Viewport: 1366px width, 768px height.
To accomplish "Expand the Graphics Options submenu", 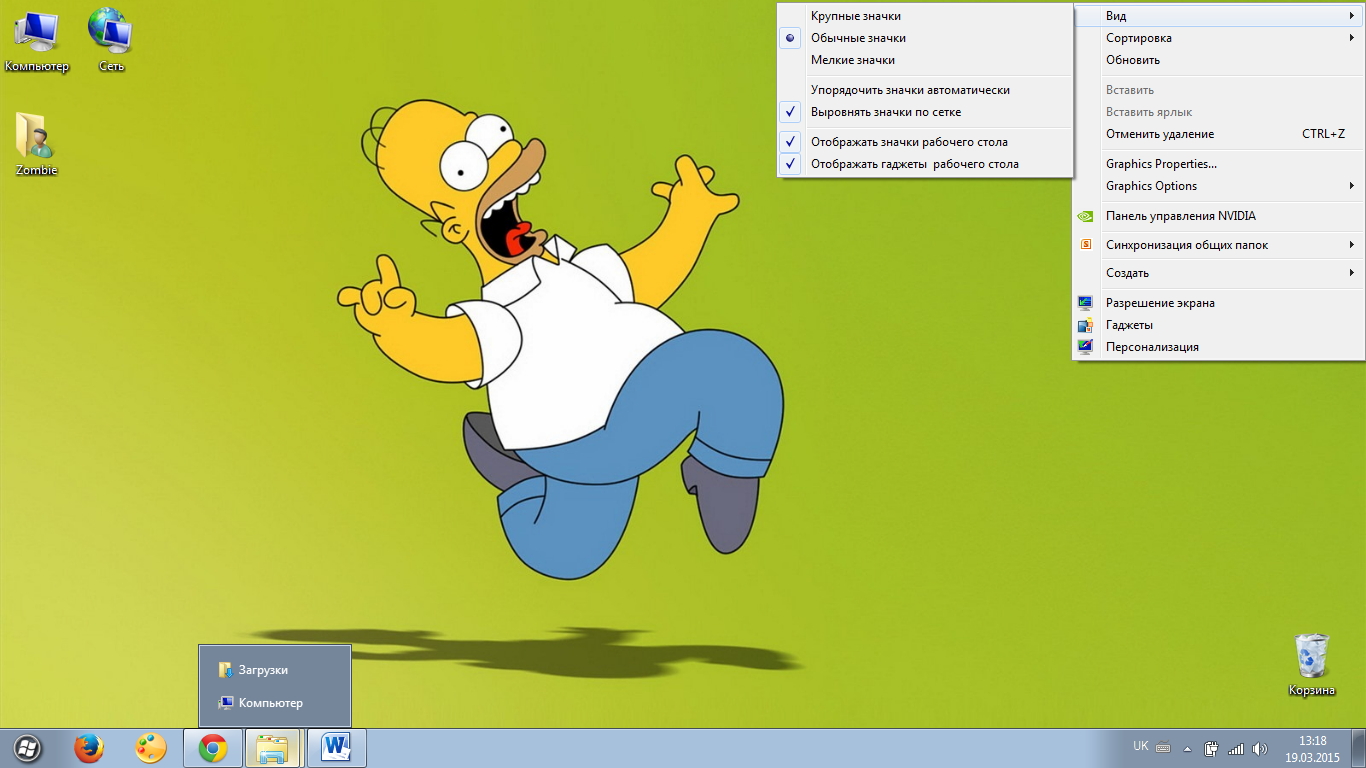I will point(1218,186).
